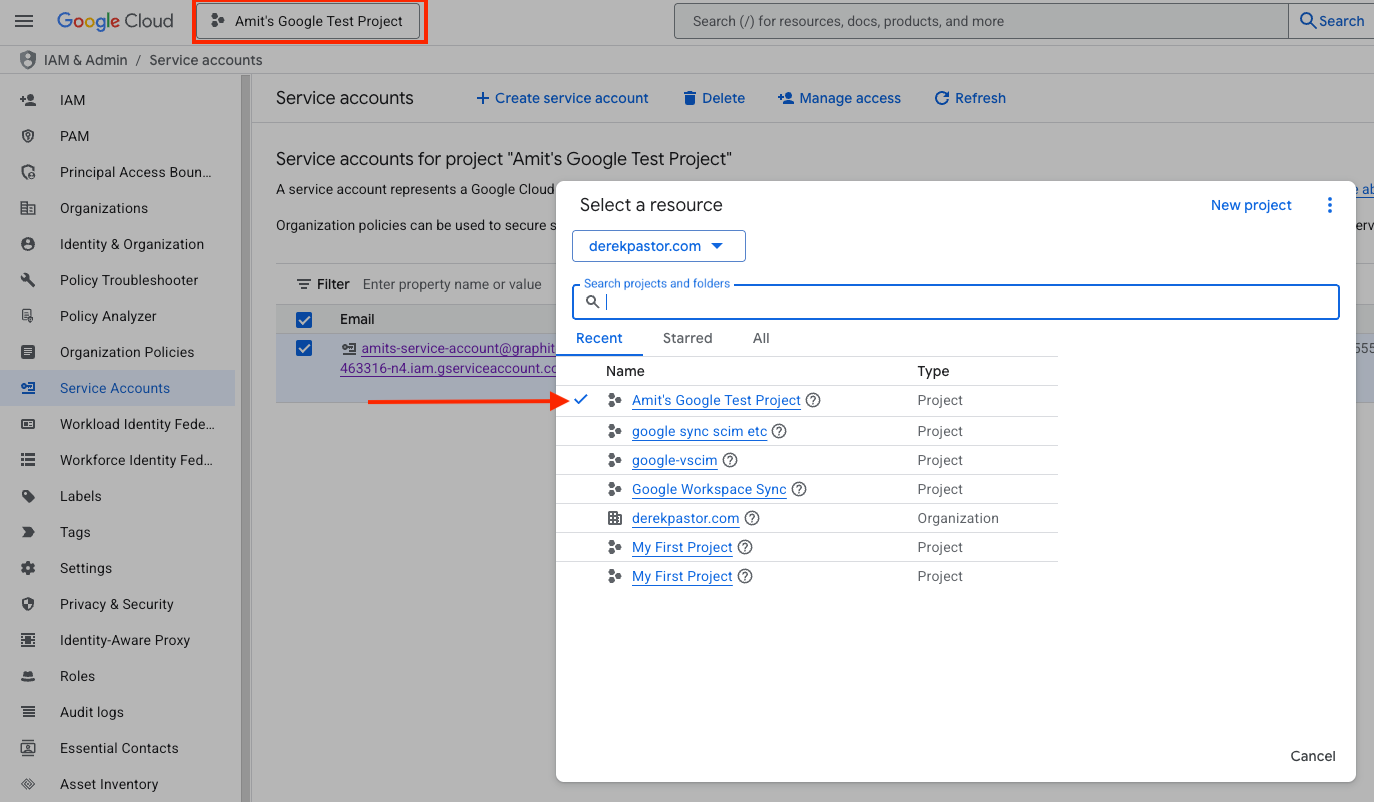Click help icon beside Google Workspace Sync
1374x802 pixels.
798,489
